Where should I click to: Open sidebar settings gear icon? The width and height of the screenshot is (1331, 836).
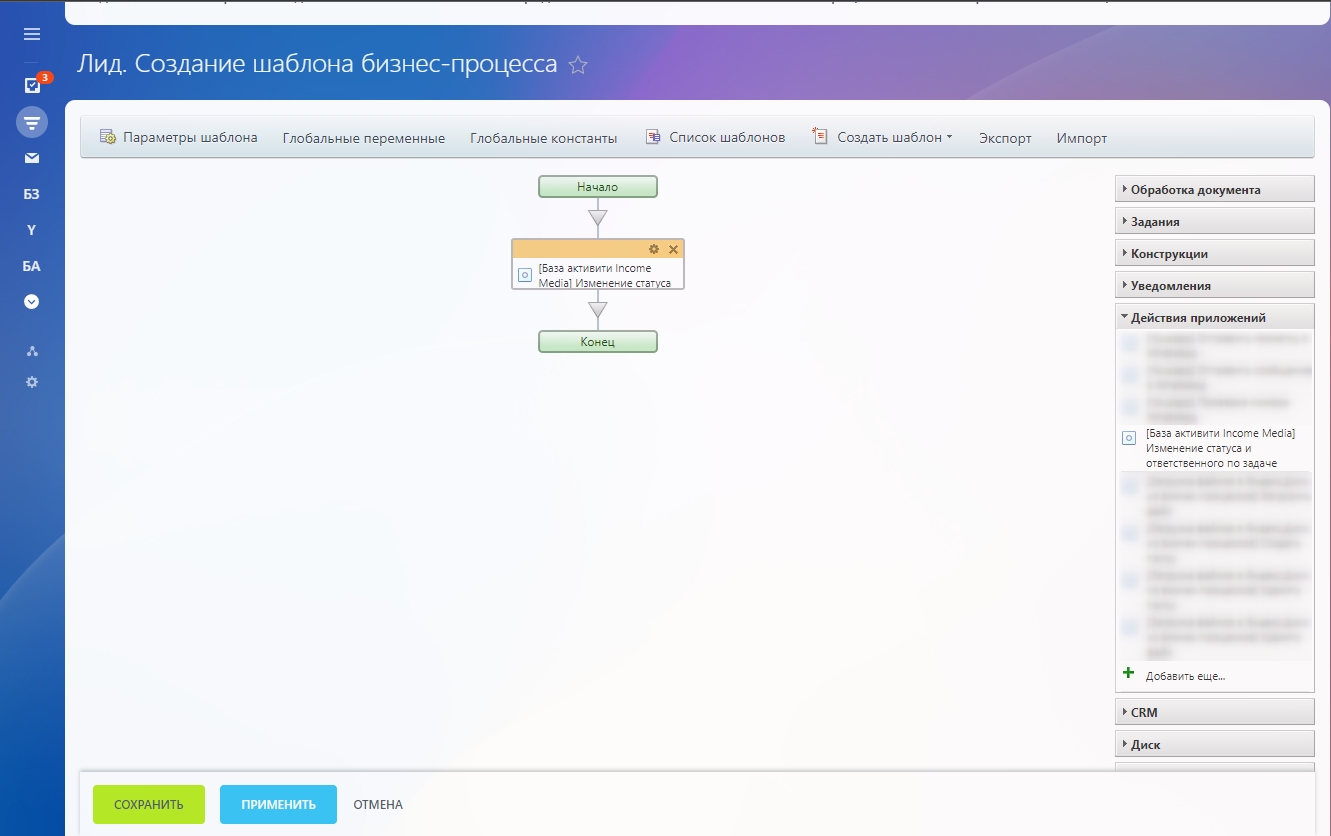tap(32, 382)
